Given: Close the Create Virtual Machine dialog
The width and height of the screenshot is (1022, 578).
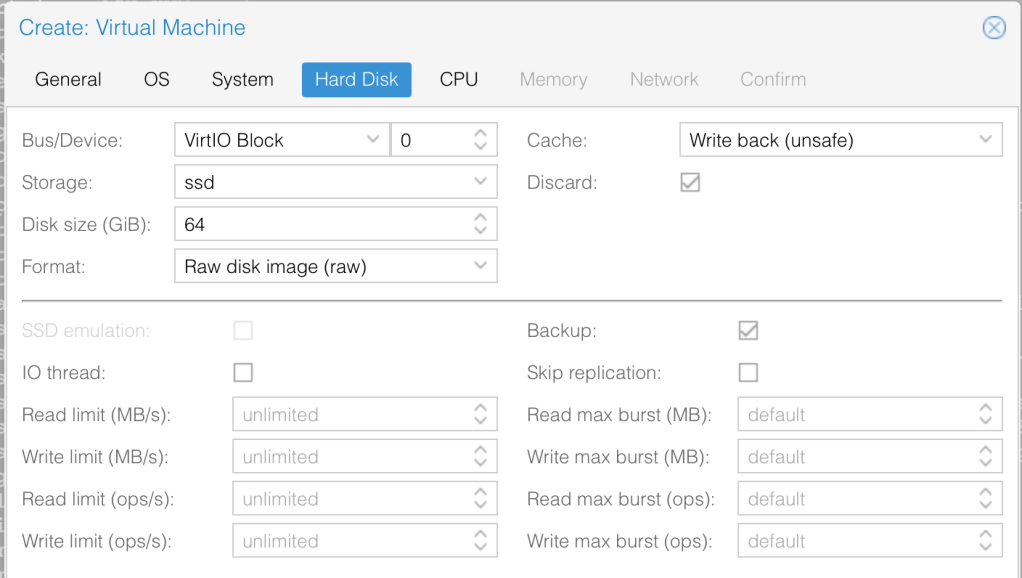Looking at the screenshot, I should [x=993, y=28].
